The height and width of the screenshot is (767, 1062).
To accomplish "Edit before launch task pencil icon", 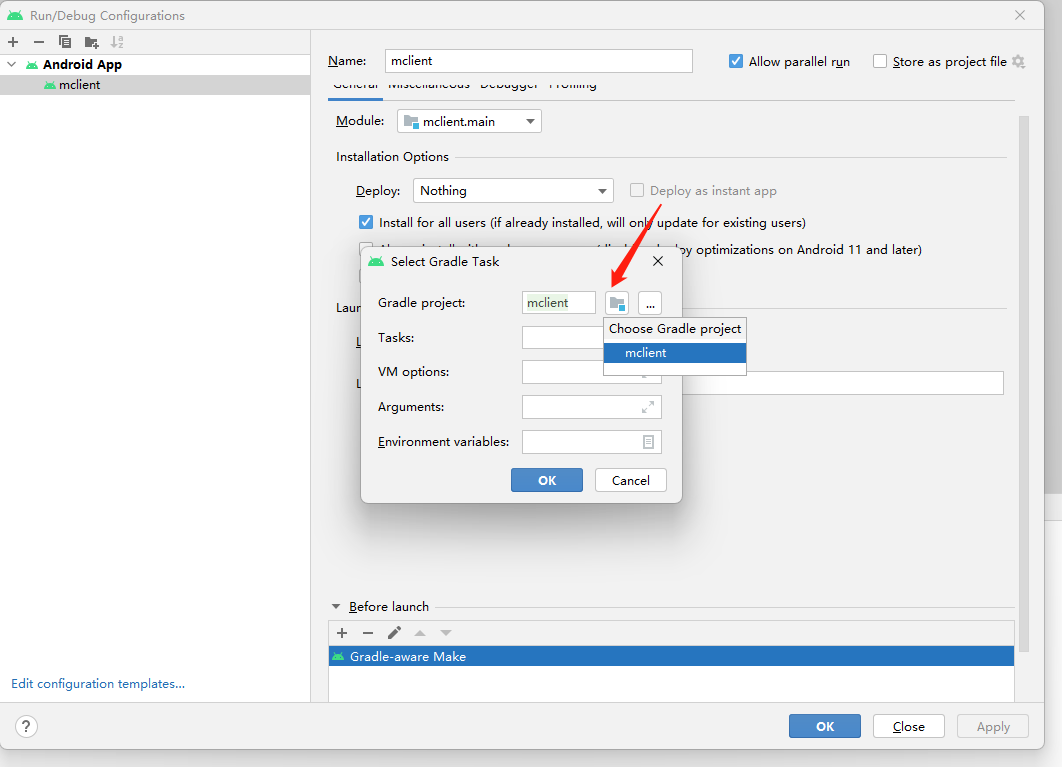I will (x=394, y=633).
